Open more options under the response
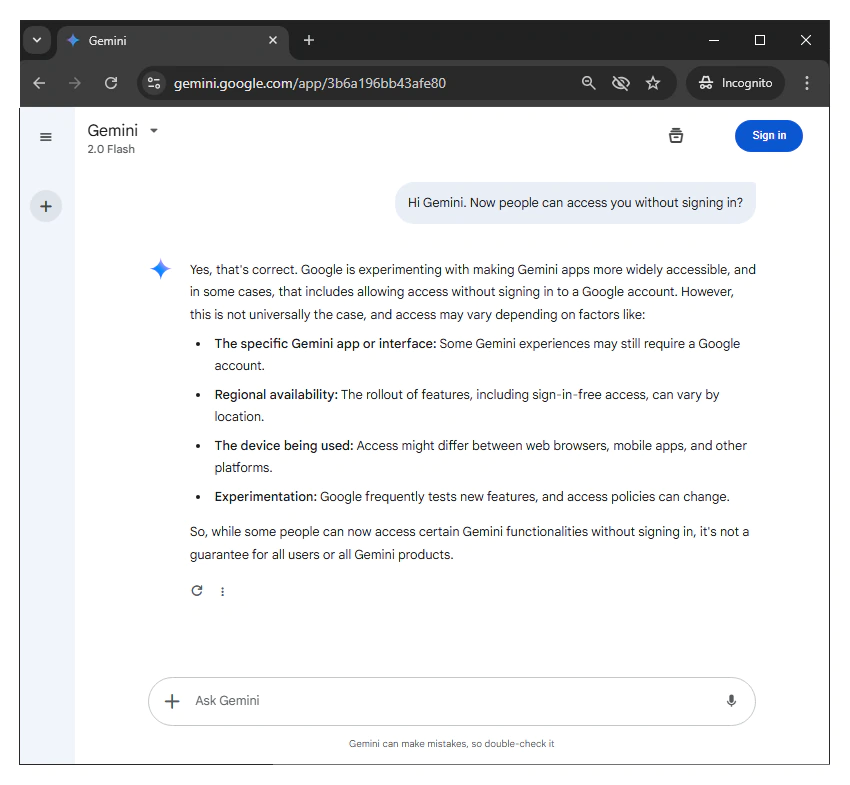The height and width of the screenshot is (785, 850). [222, 591]
